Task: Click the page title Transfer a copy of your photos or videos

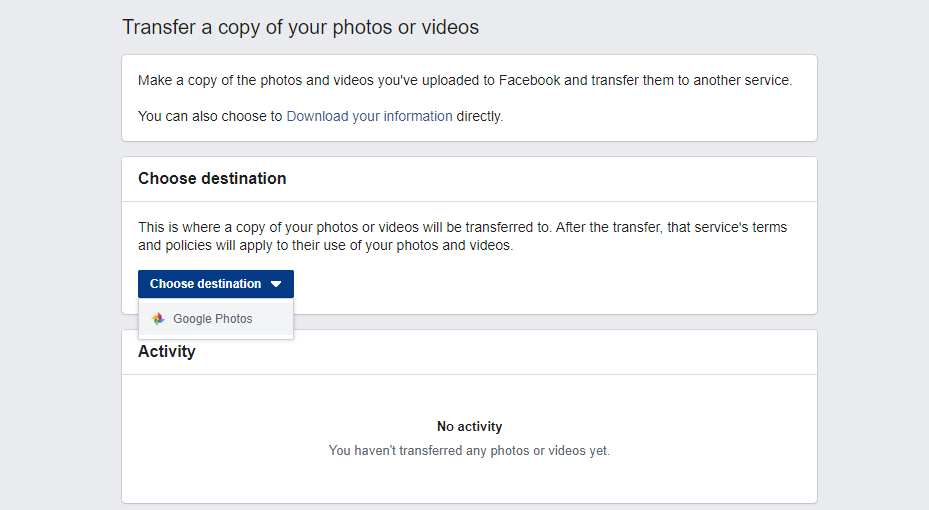Action: (300, 27)
